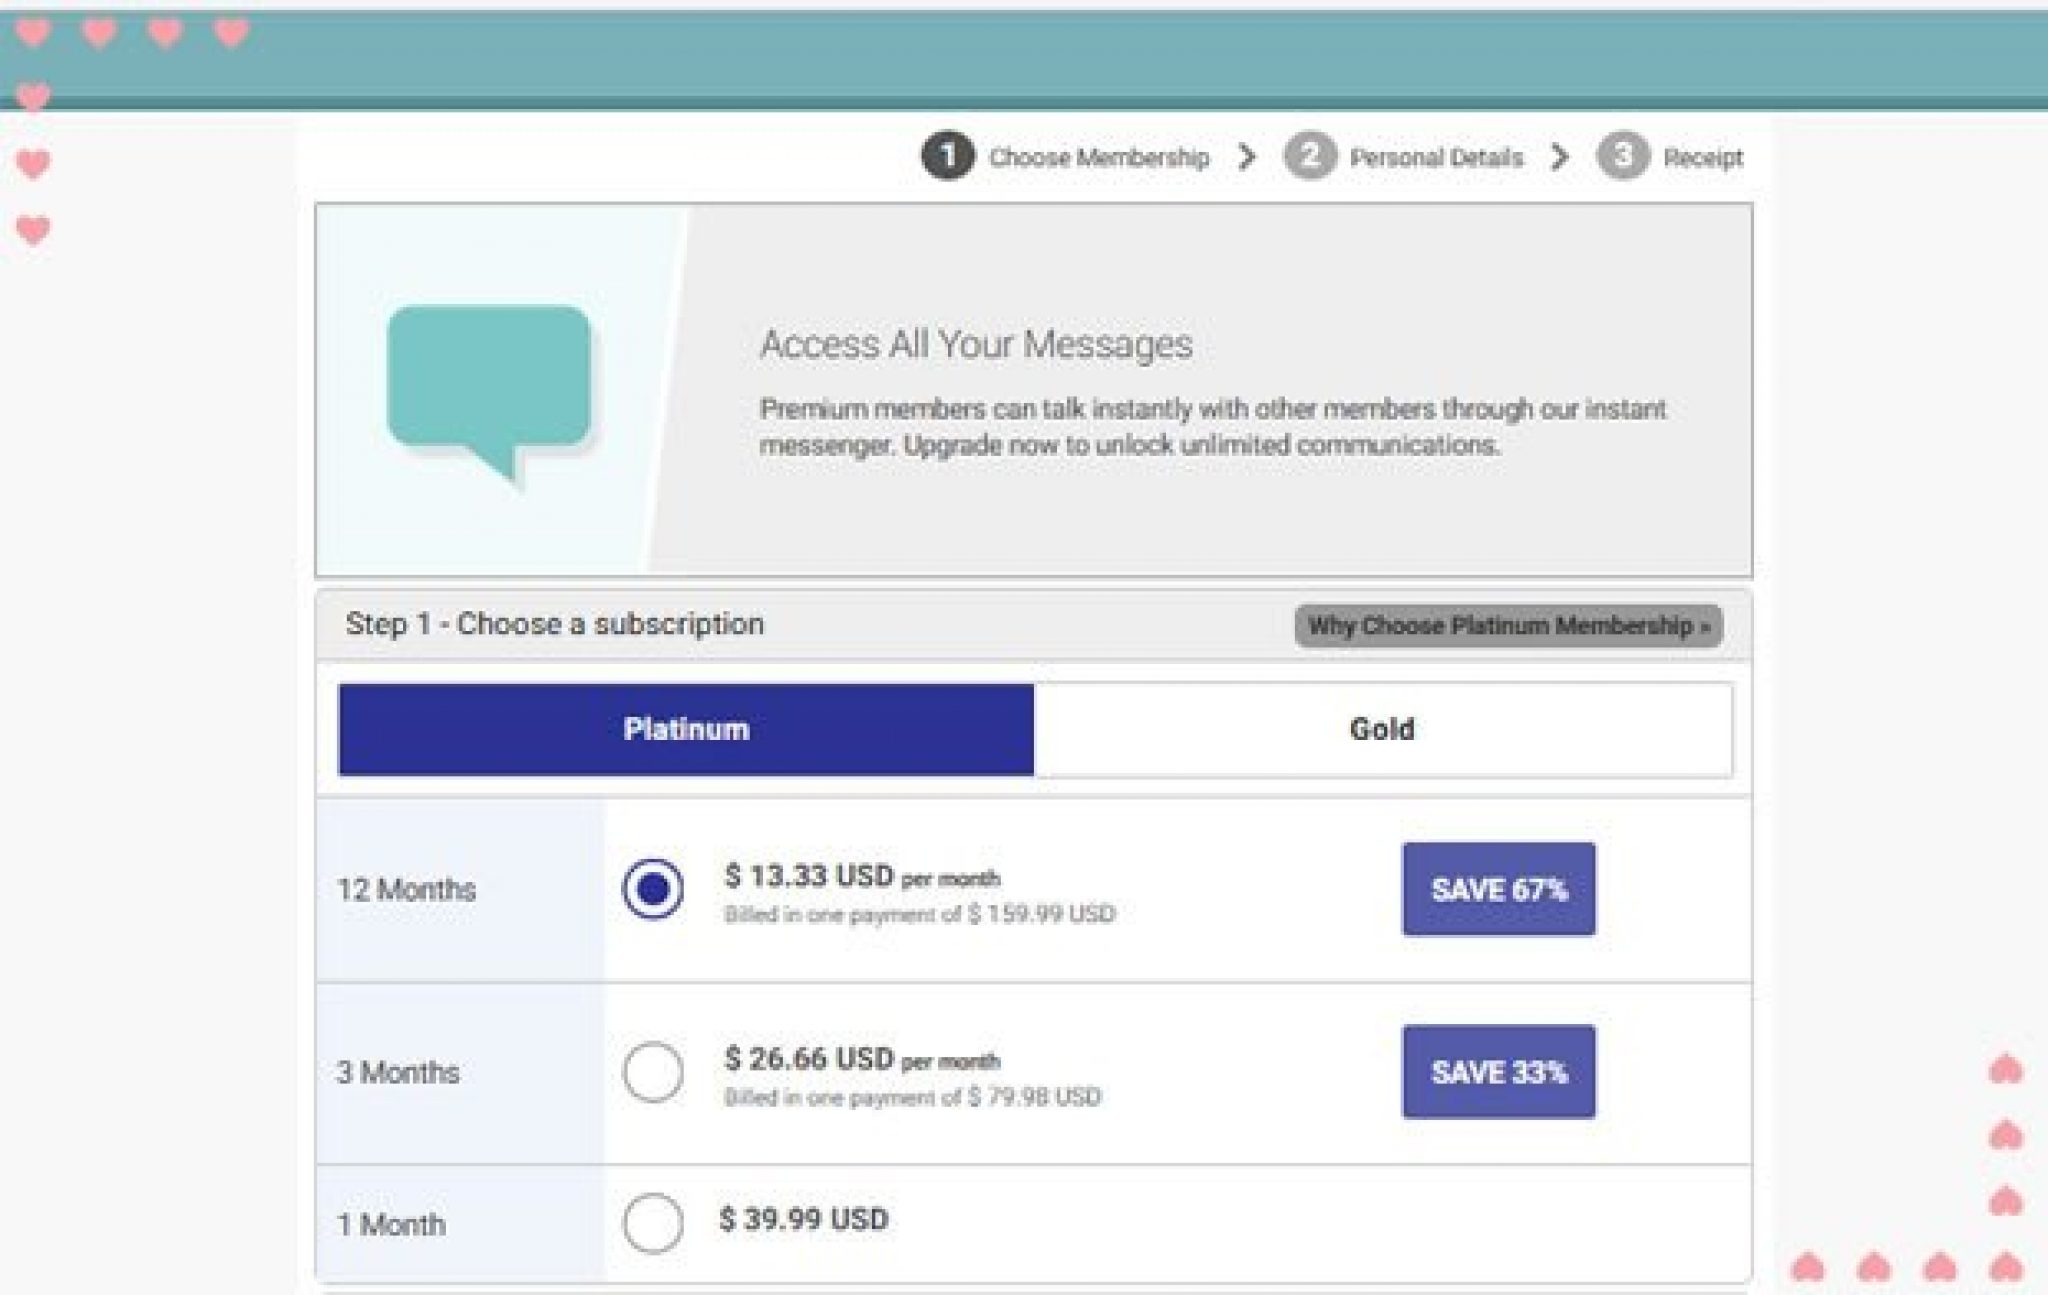Switch to the Platinum tab
This screenshot has height=1295, width=2048.
pyautogui.click(x=686, y=729)
